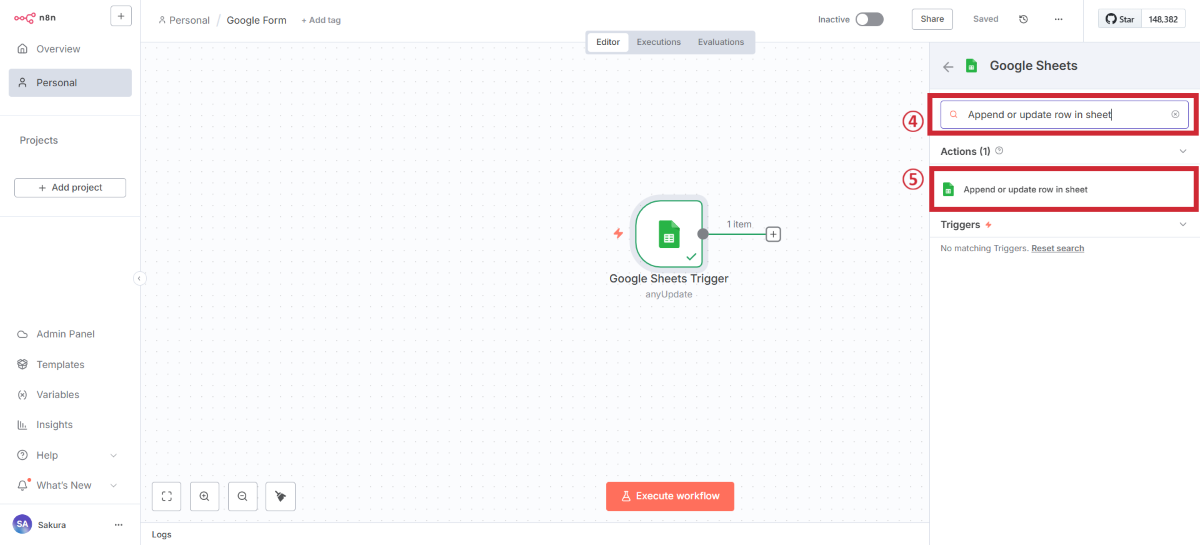Screen dimensions: 1200x545
Task: Collapse the Actions section
Action: point(1183,151)
